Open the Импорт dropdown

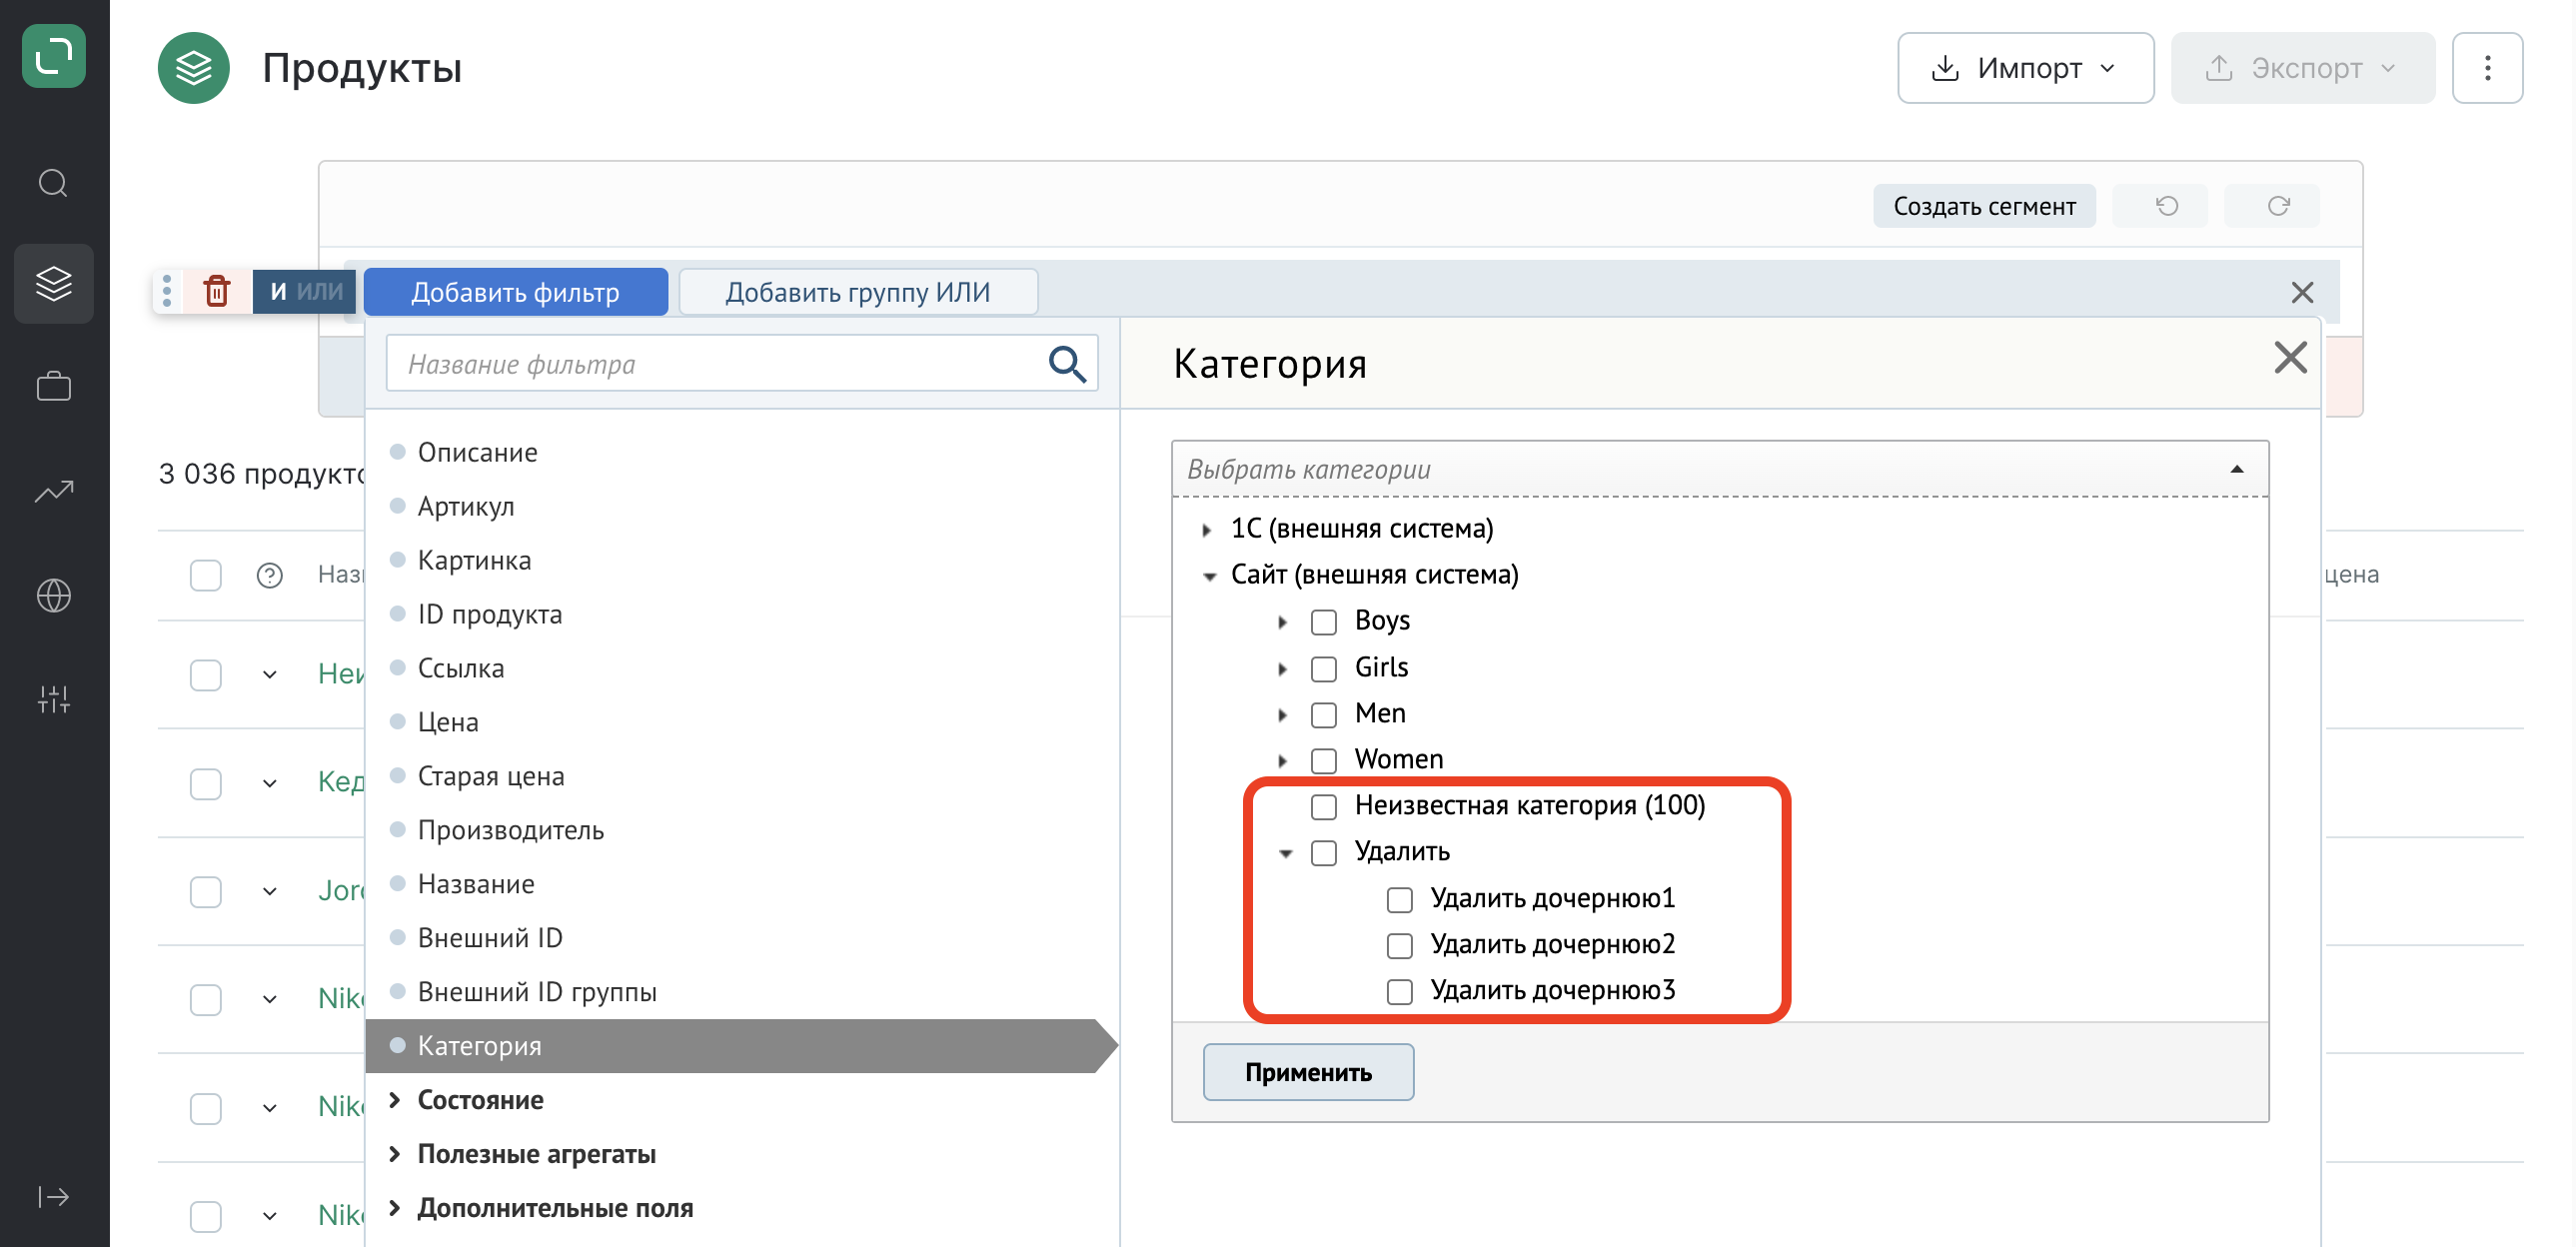click(x=2025, y=68)
